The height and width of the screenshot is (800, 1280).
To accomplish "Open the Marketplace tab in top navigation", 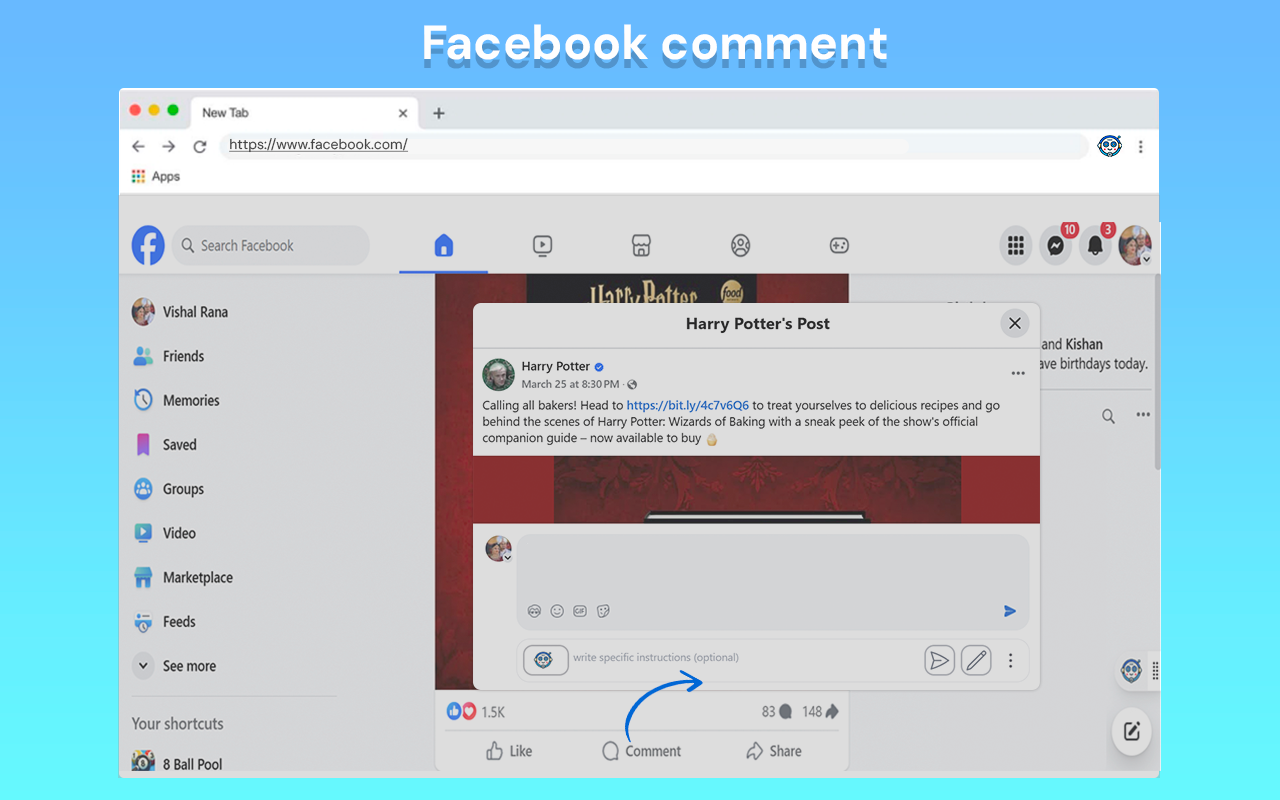I will (x=641, y=245).
